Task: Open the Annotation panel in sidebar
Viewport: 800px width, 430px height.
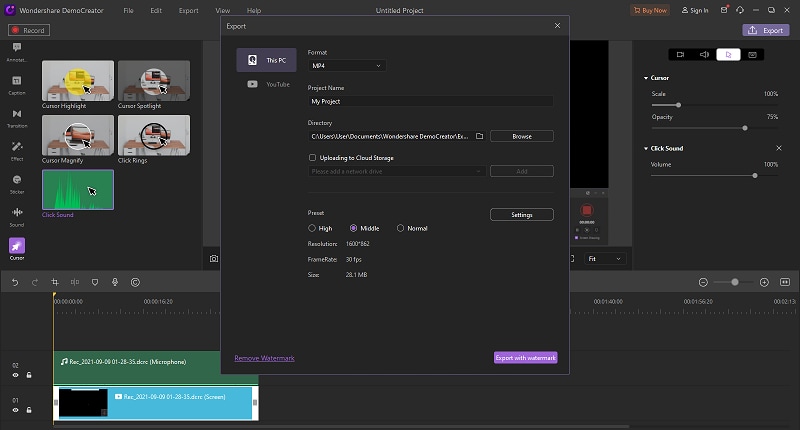Action: pos(17,52)
